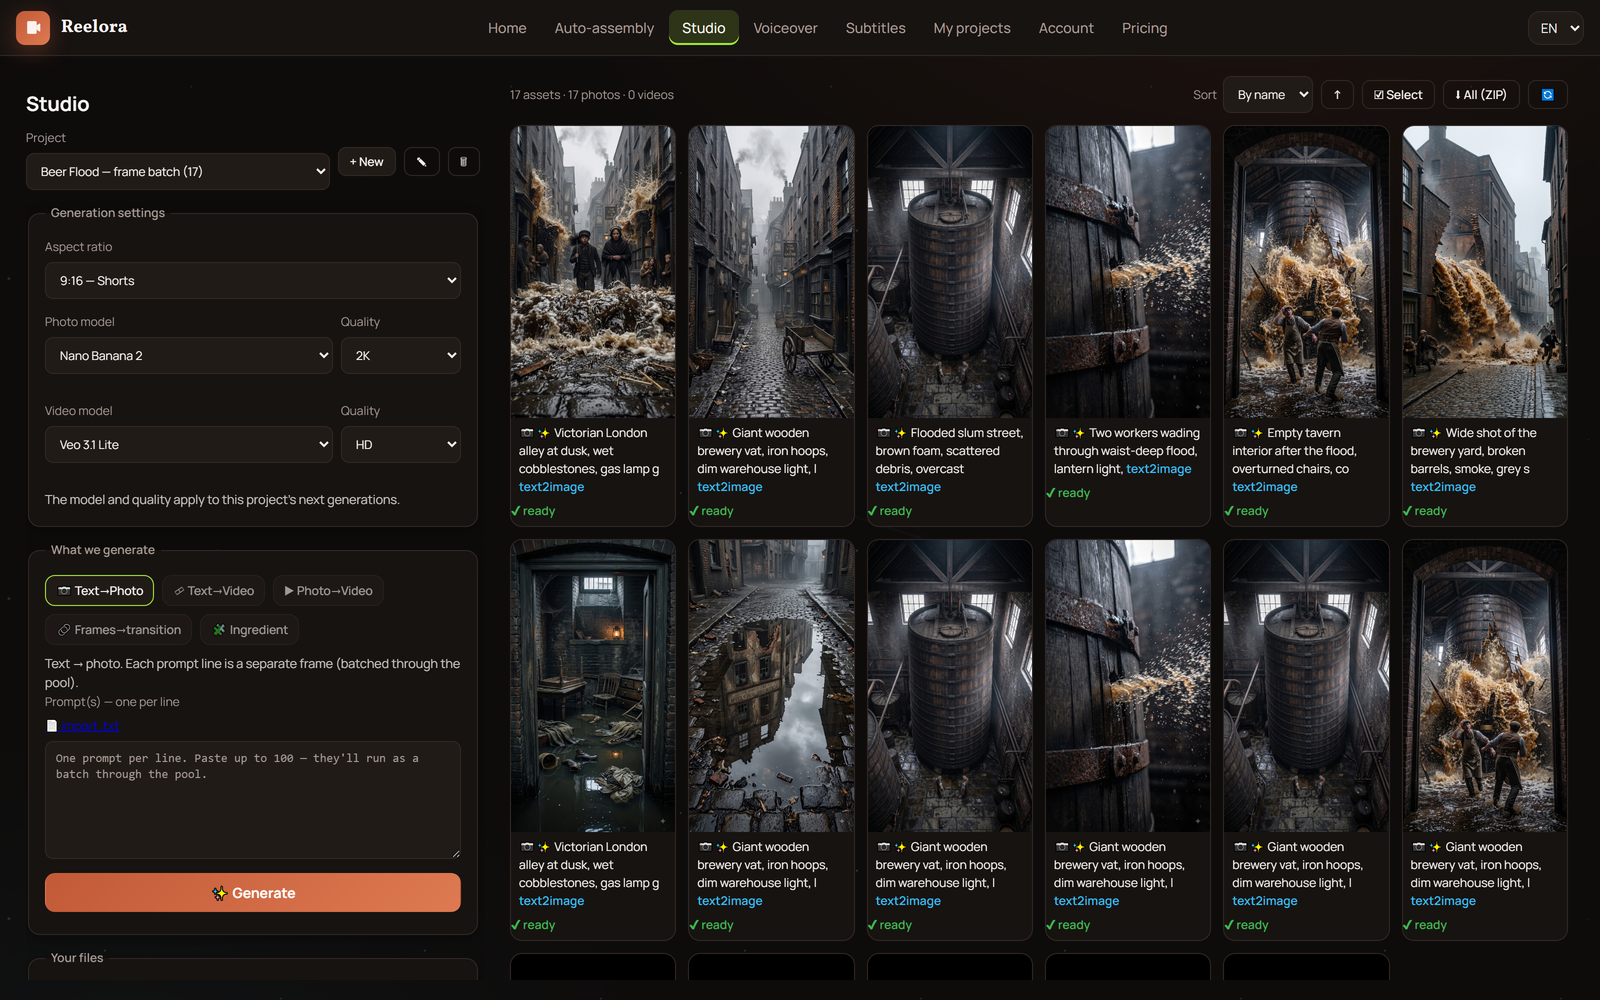This screenshot has width=1600, height=1000.
Task: Switch generation mode to Ingredient
Action: point(250,630)
